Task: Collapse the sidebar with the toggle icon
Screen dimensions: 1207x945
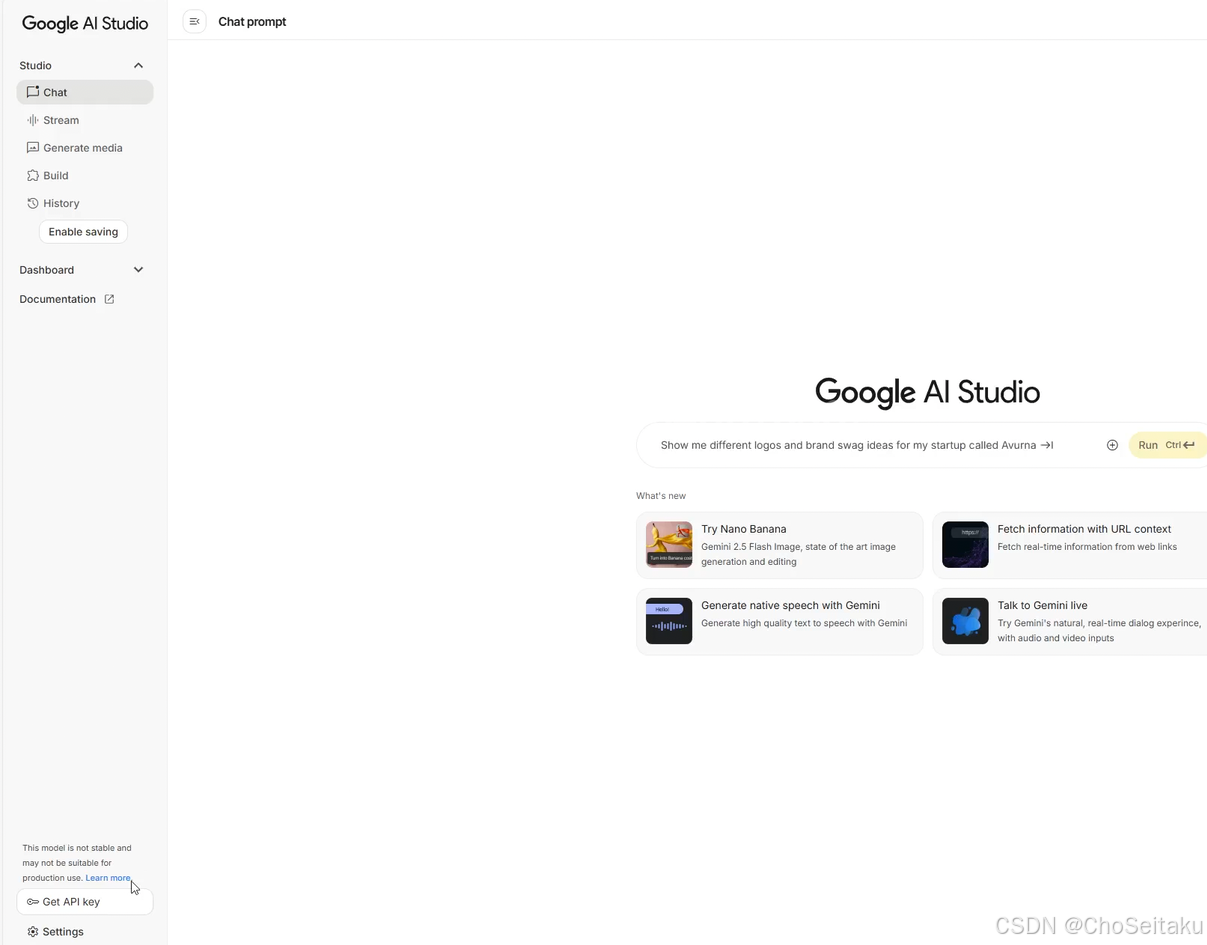Action: [195, 21]
